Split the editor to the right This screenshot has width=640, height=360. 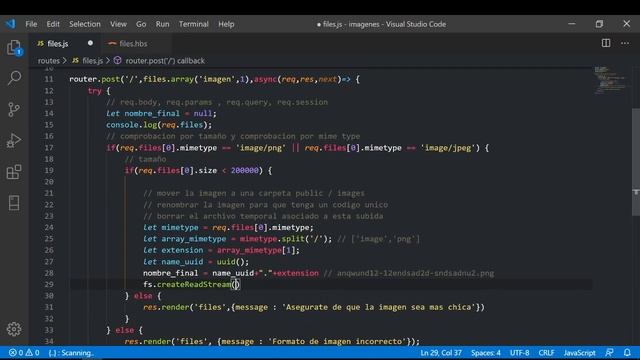point(606,43)
